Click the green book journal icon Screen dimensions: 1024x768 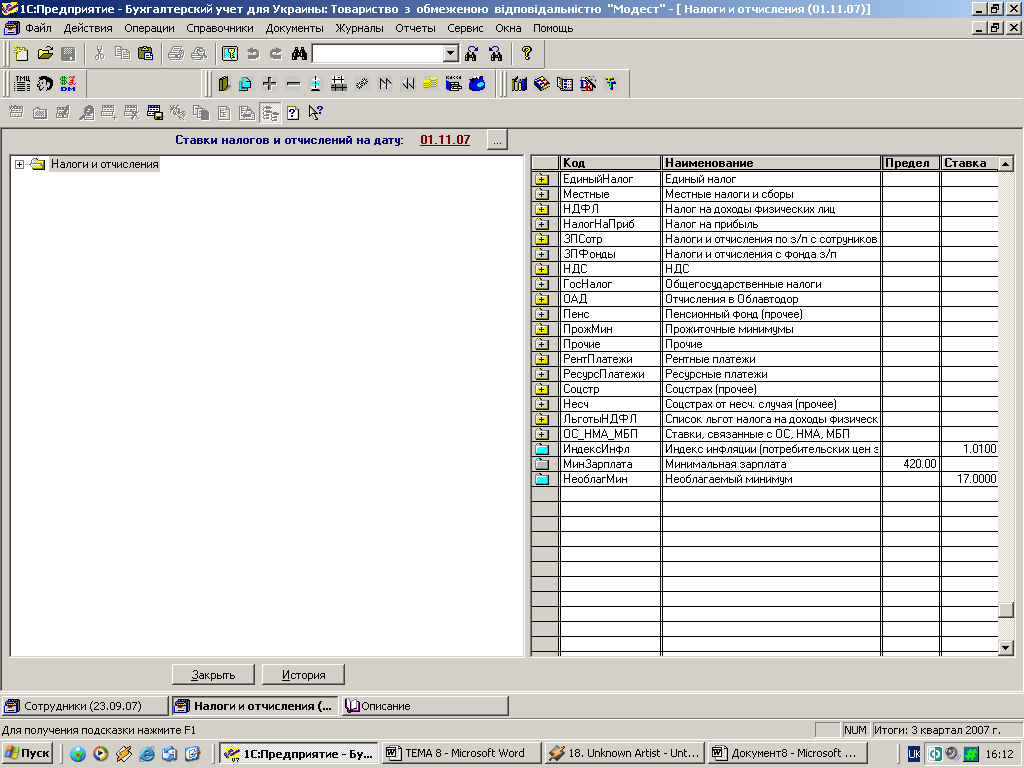(x=224, y=84)
